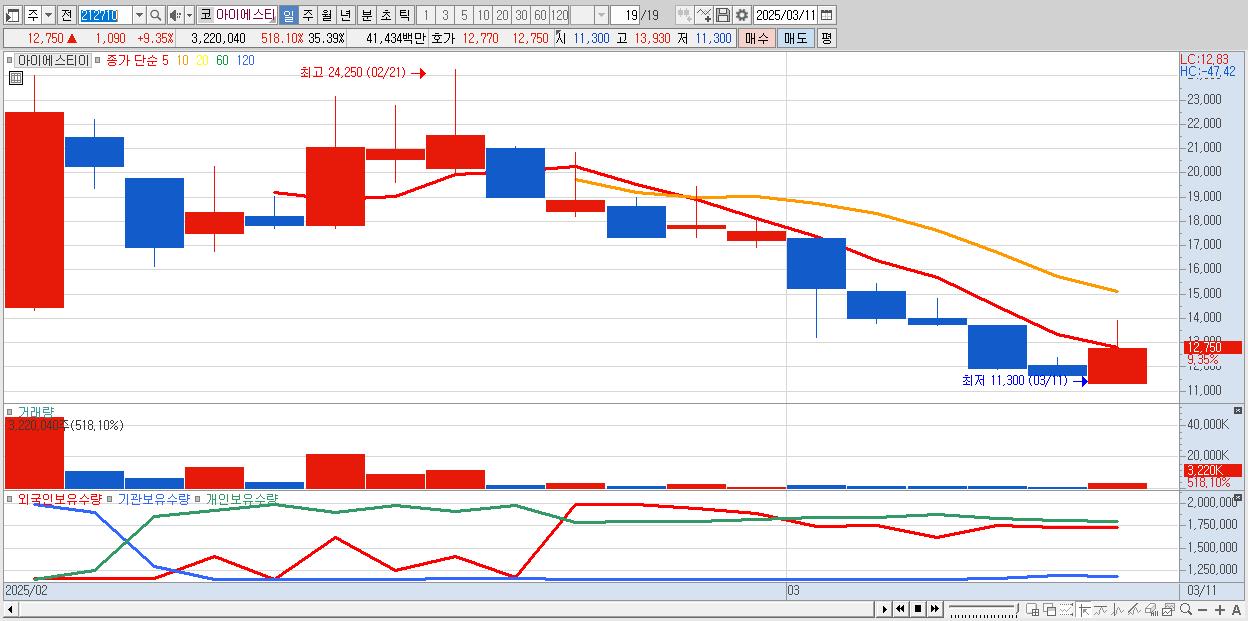Select the 틱 tick chart period
This screenshot has width=1248, height=621.
404,15
